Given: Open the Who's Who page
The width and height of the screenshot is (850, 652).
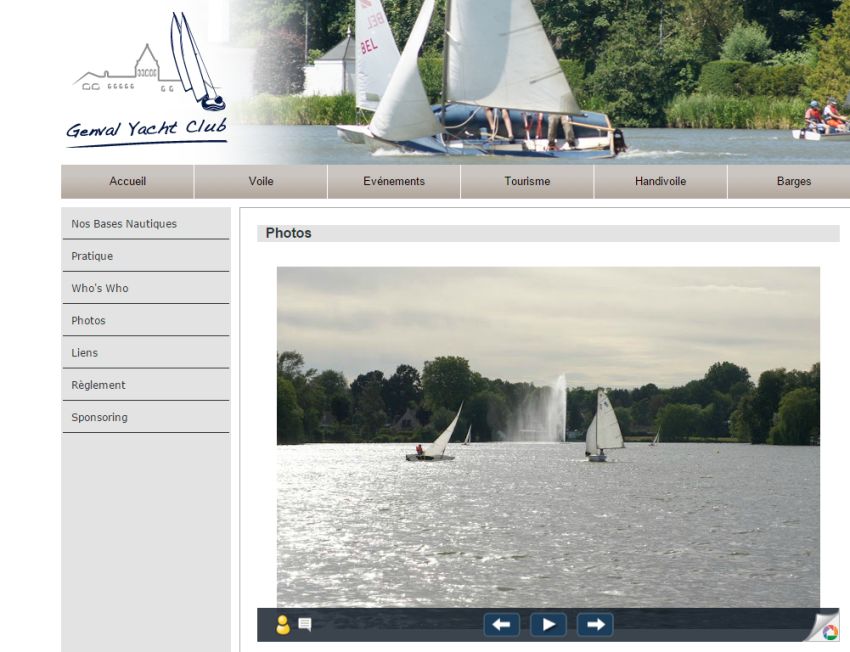Looking at the screenshot, I should (x=100, y=288).
